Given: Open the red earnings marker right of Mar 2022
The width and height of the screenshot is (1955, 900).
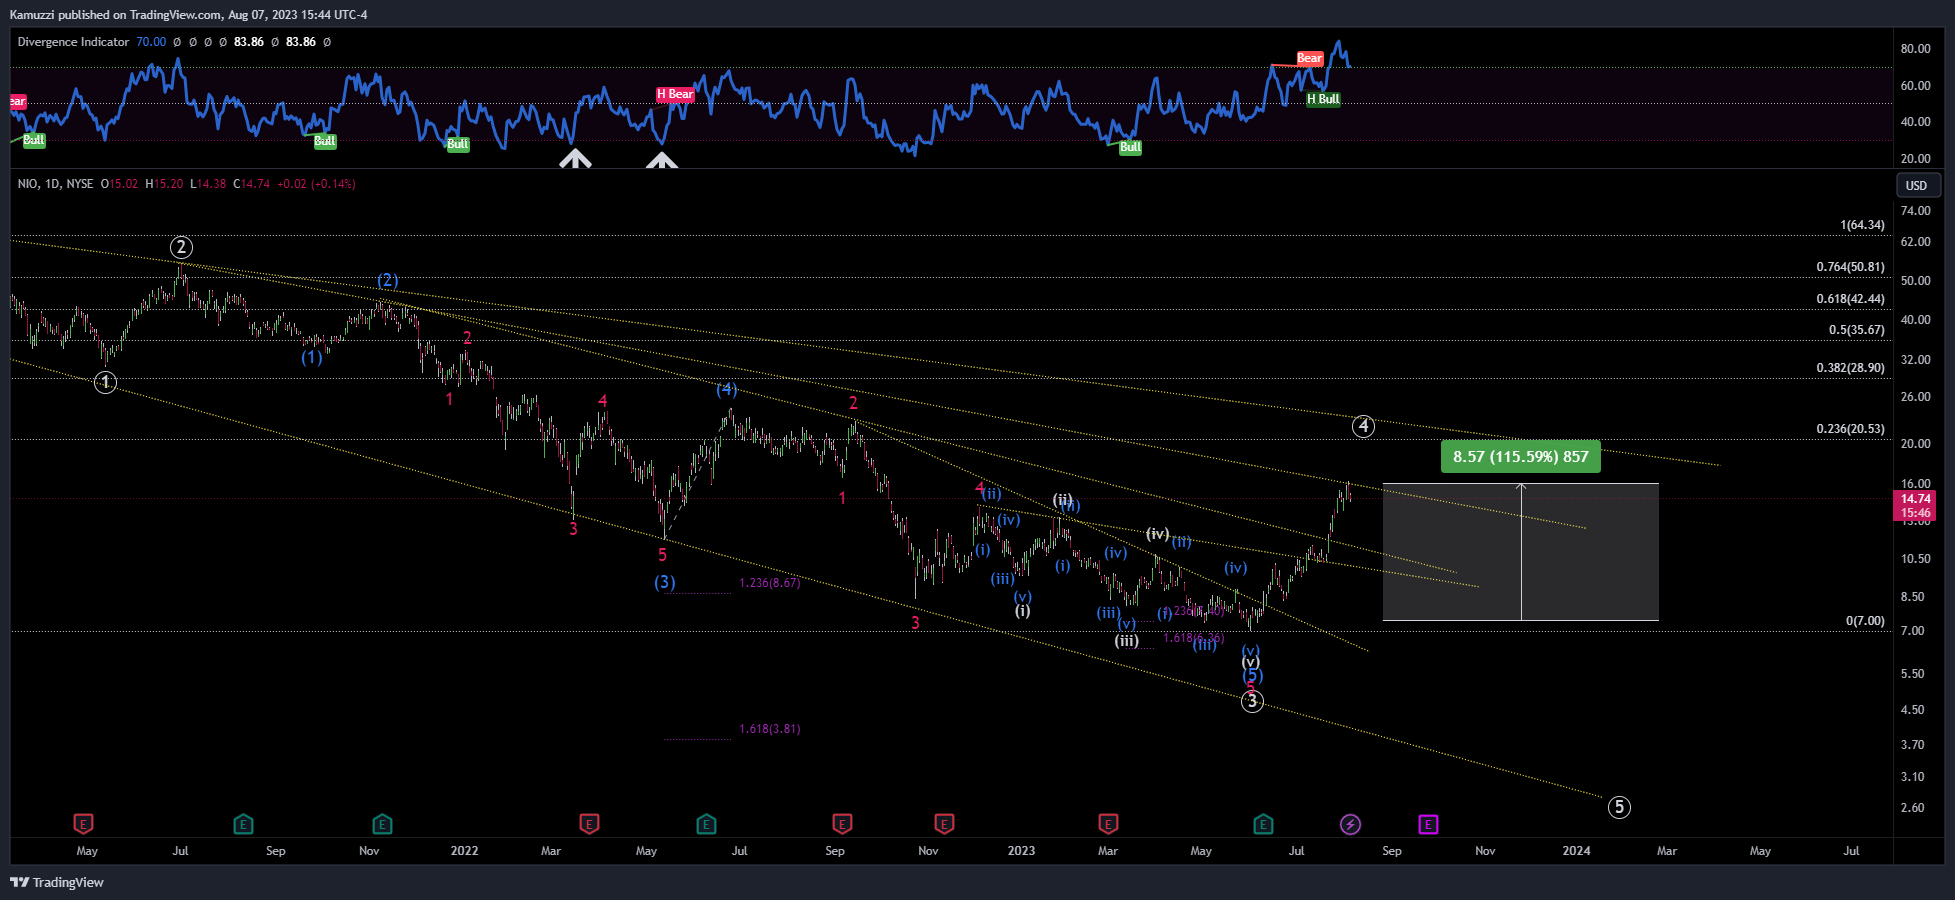Looking at the screenshot, I should (x=589, y=824).
